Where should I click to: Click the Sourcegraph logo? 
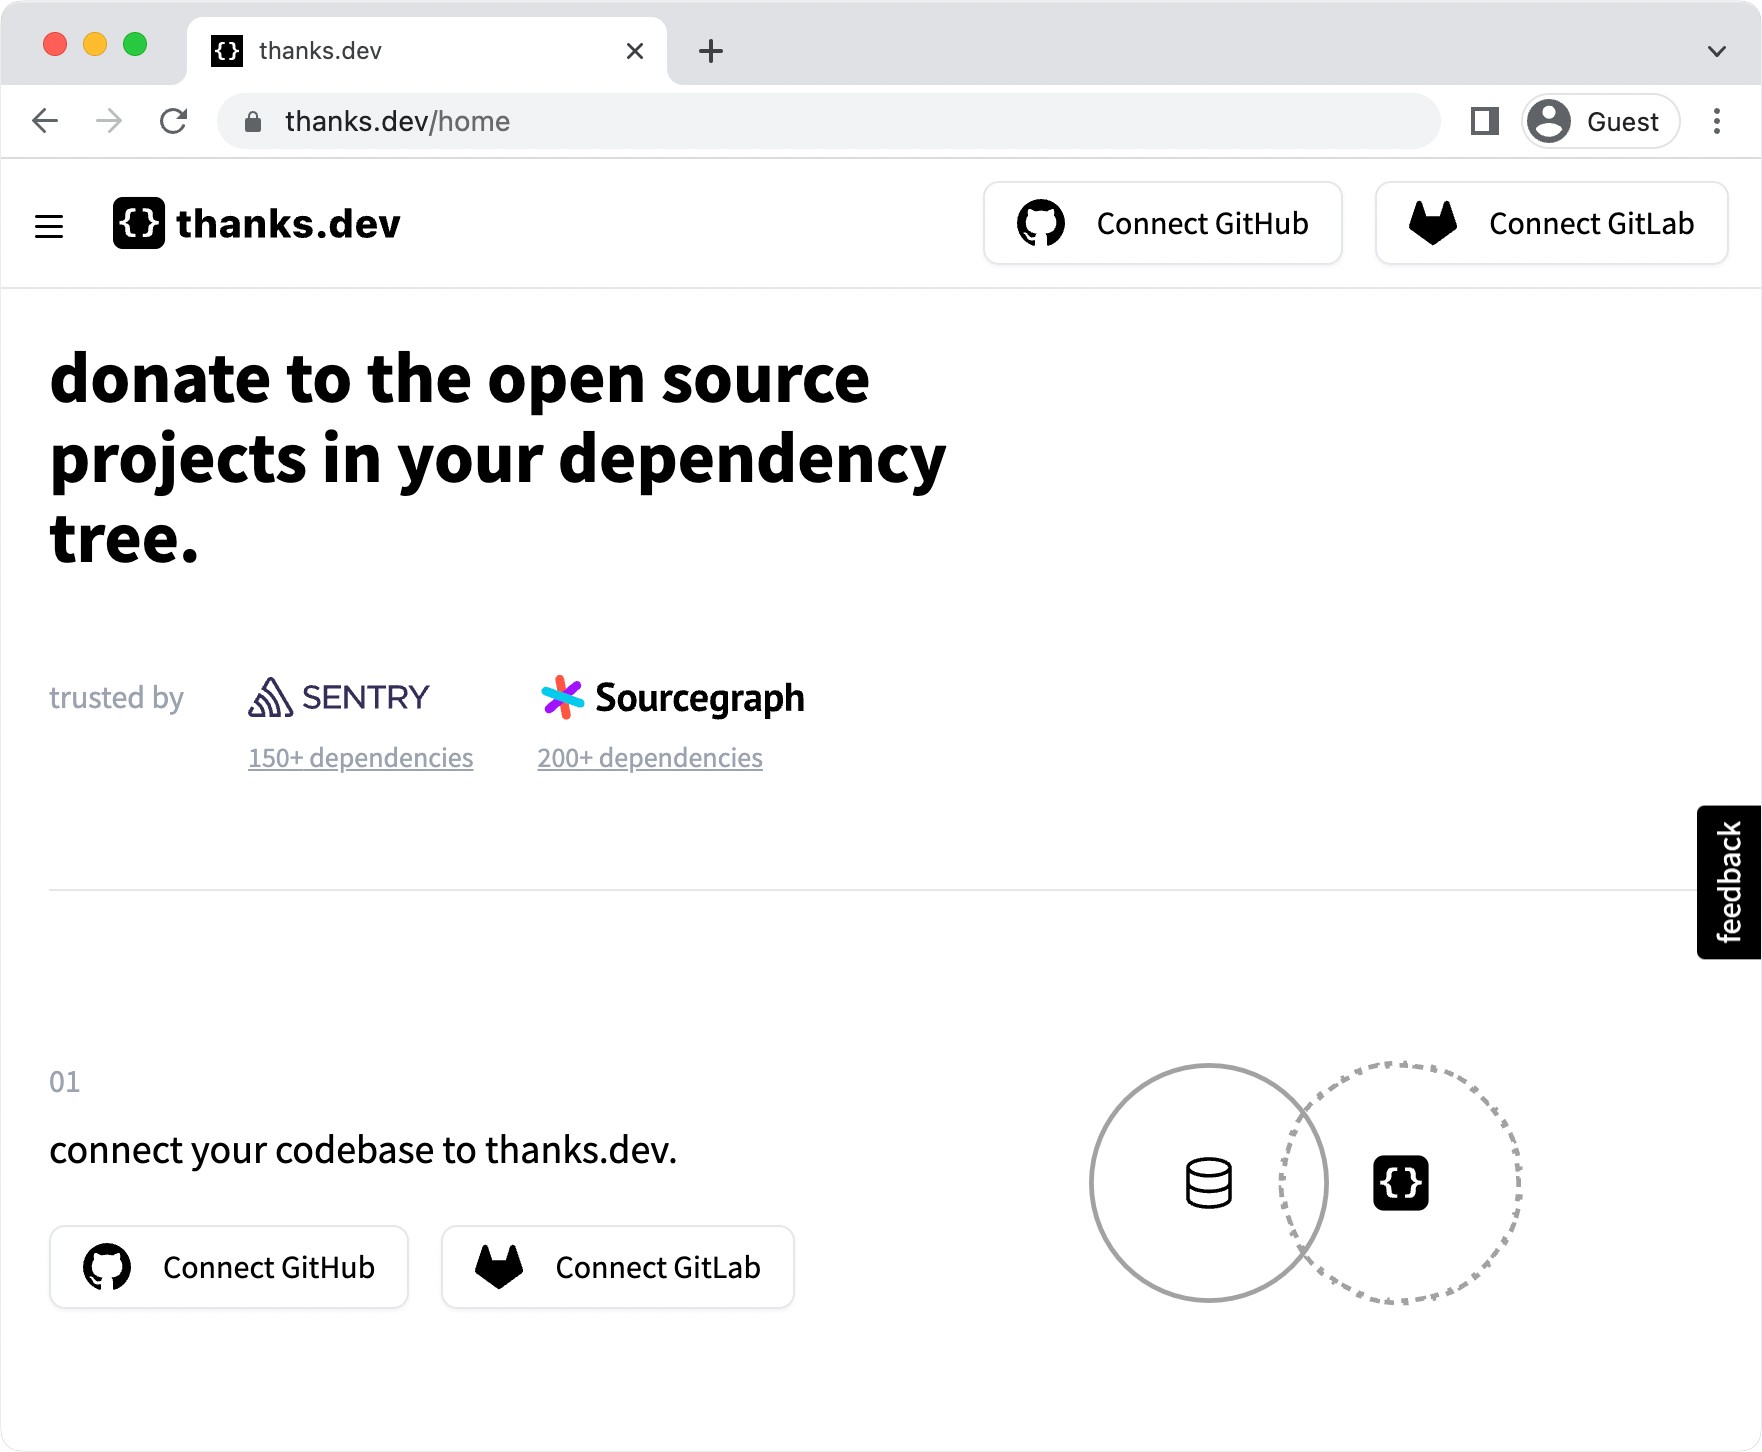[671, 697]
